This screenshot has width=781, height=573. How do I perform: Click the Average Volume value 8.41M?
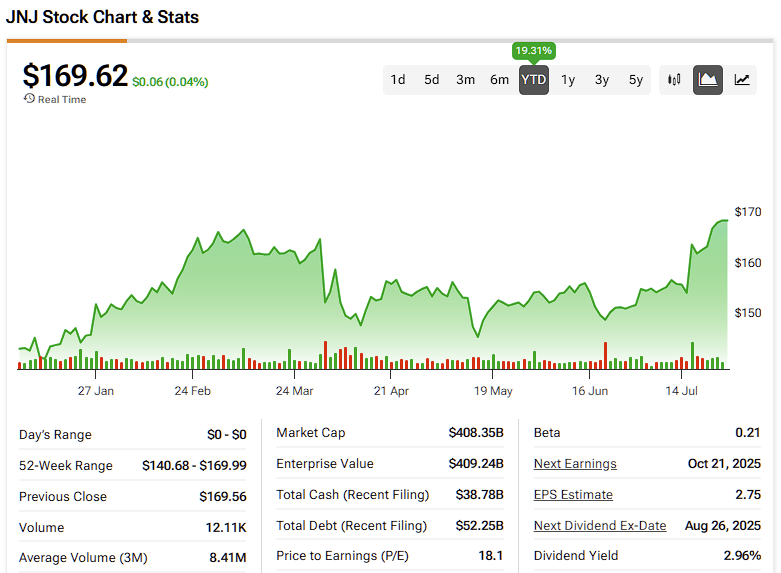click(x=228, y=558)
